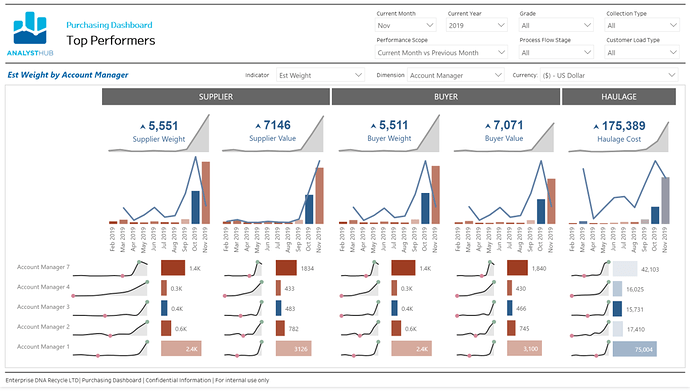
Task: Click the Account Manager 7 row label
Action: click(x=43, y=267)
